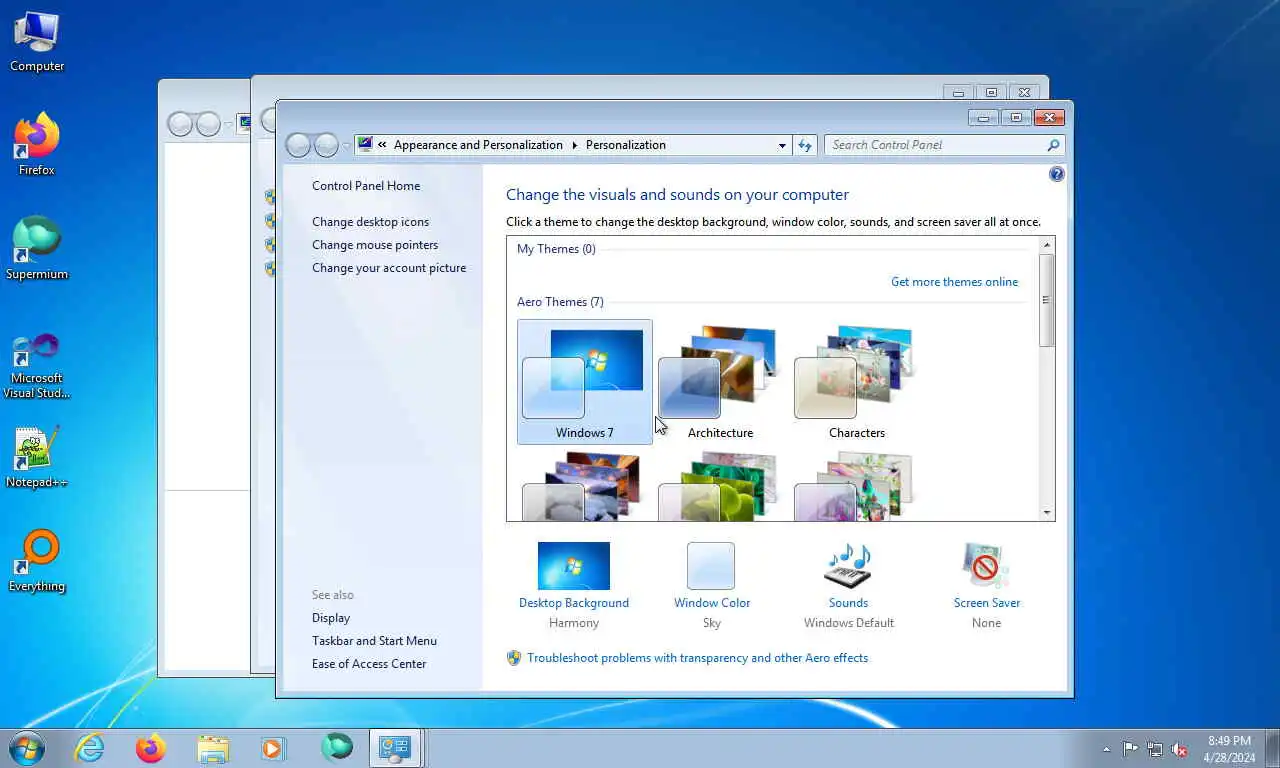The width and height of the screenshot is (1280, 768).
Task: Open the Window Color icon
Action: [711, 566]
